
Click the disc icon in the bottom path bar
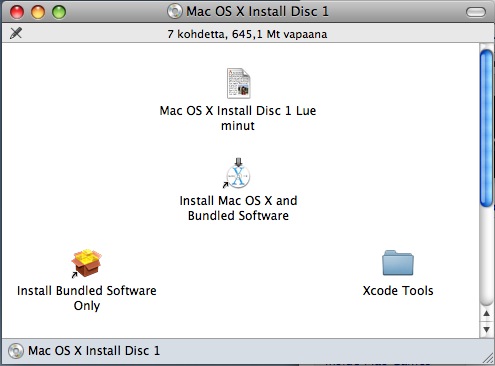coord(16,351)
